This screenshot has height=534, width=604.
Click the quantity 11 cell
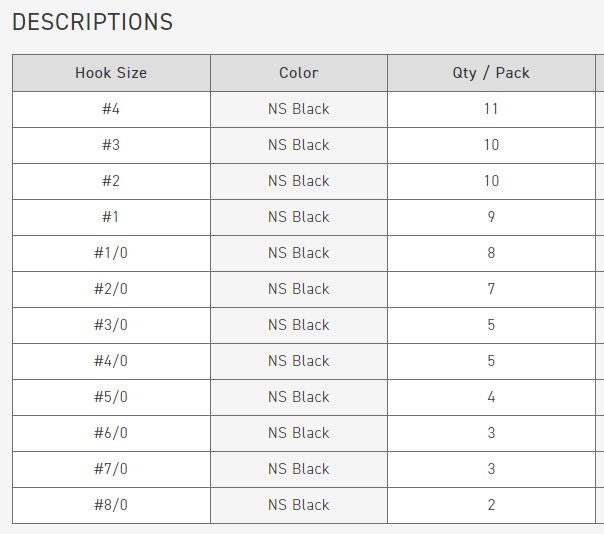(x=491, y=109)
